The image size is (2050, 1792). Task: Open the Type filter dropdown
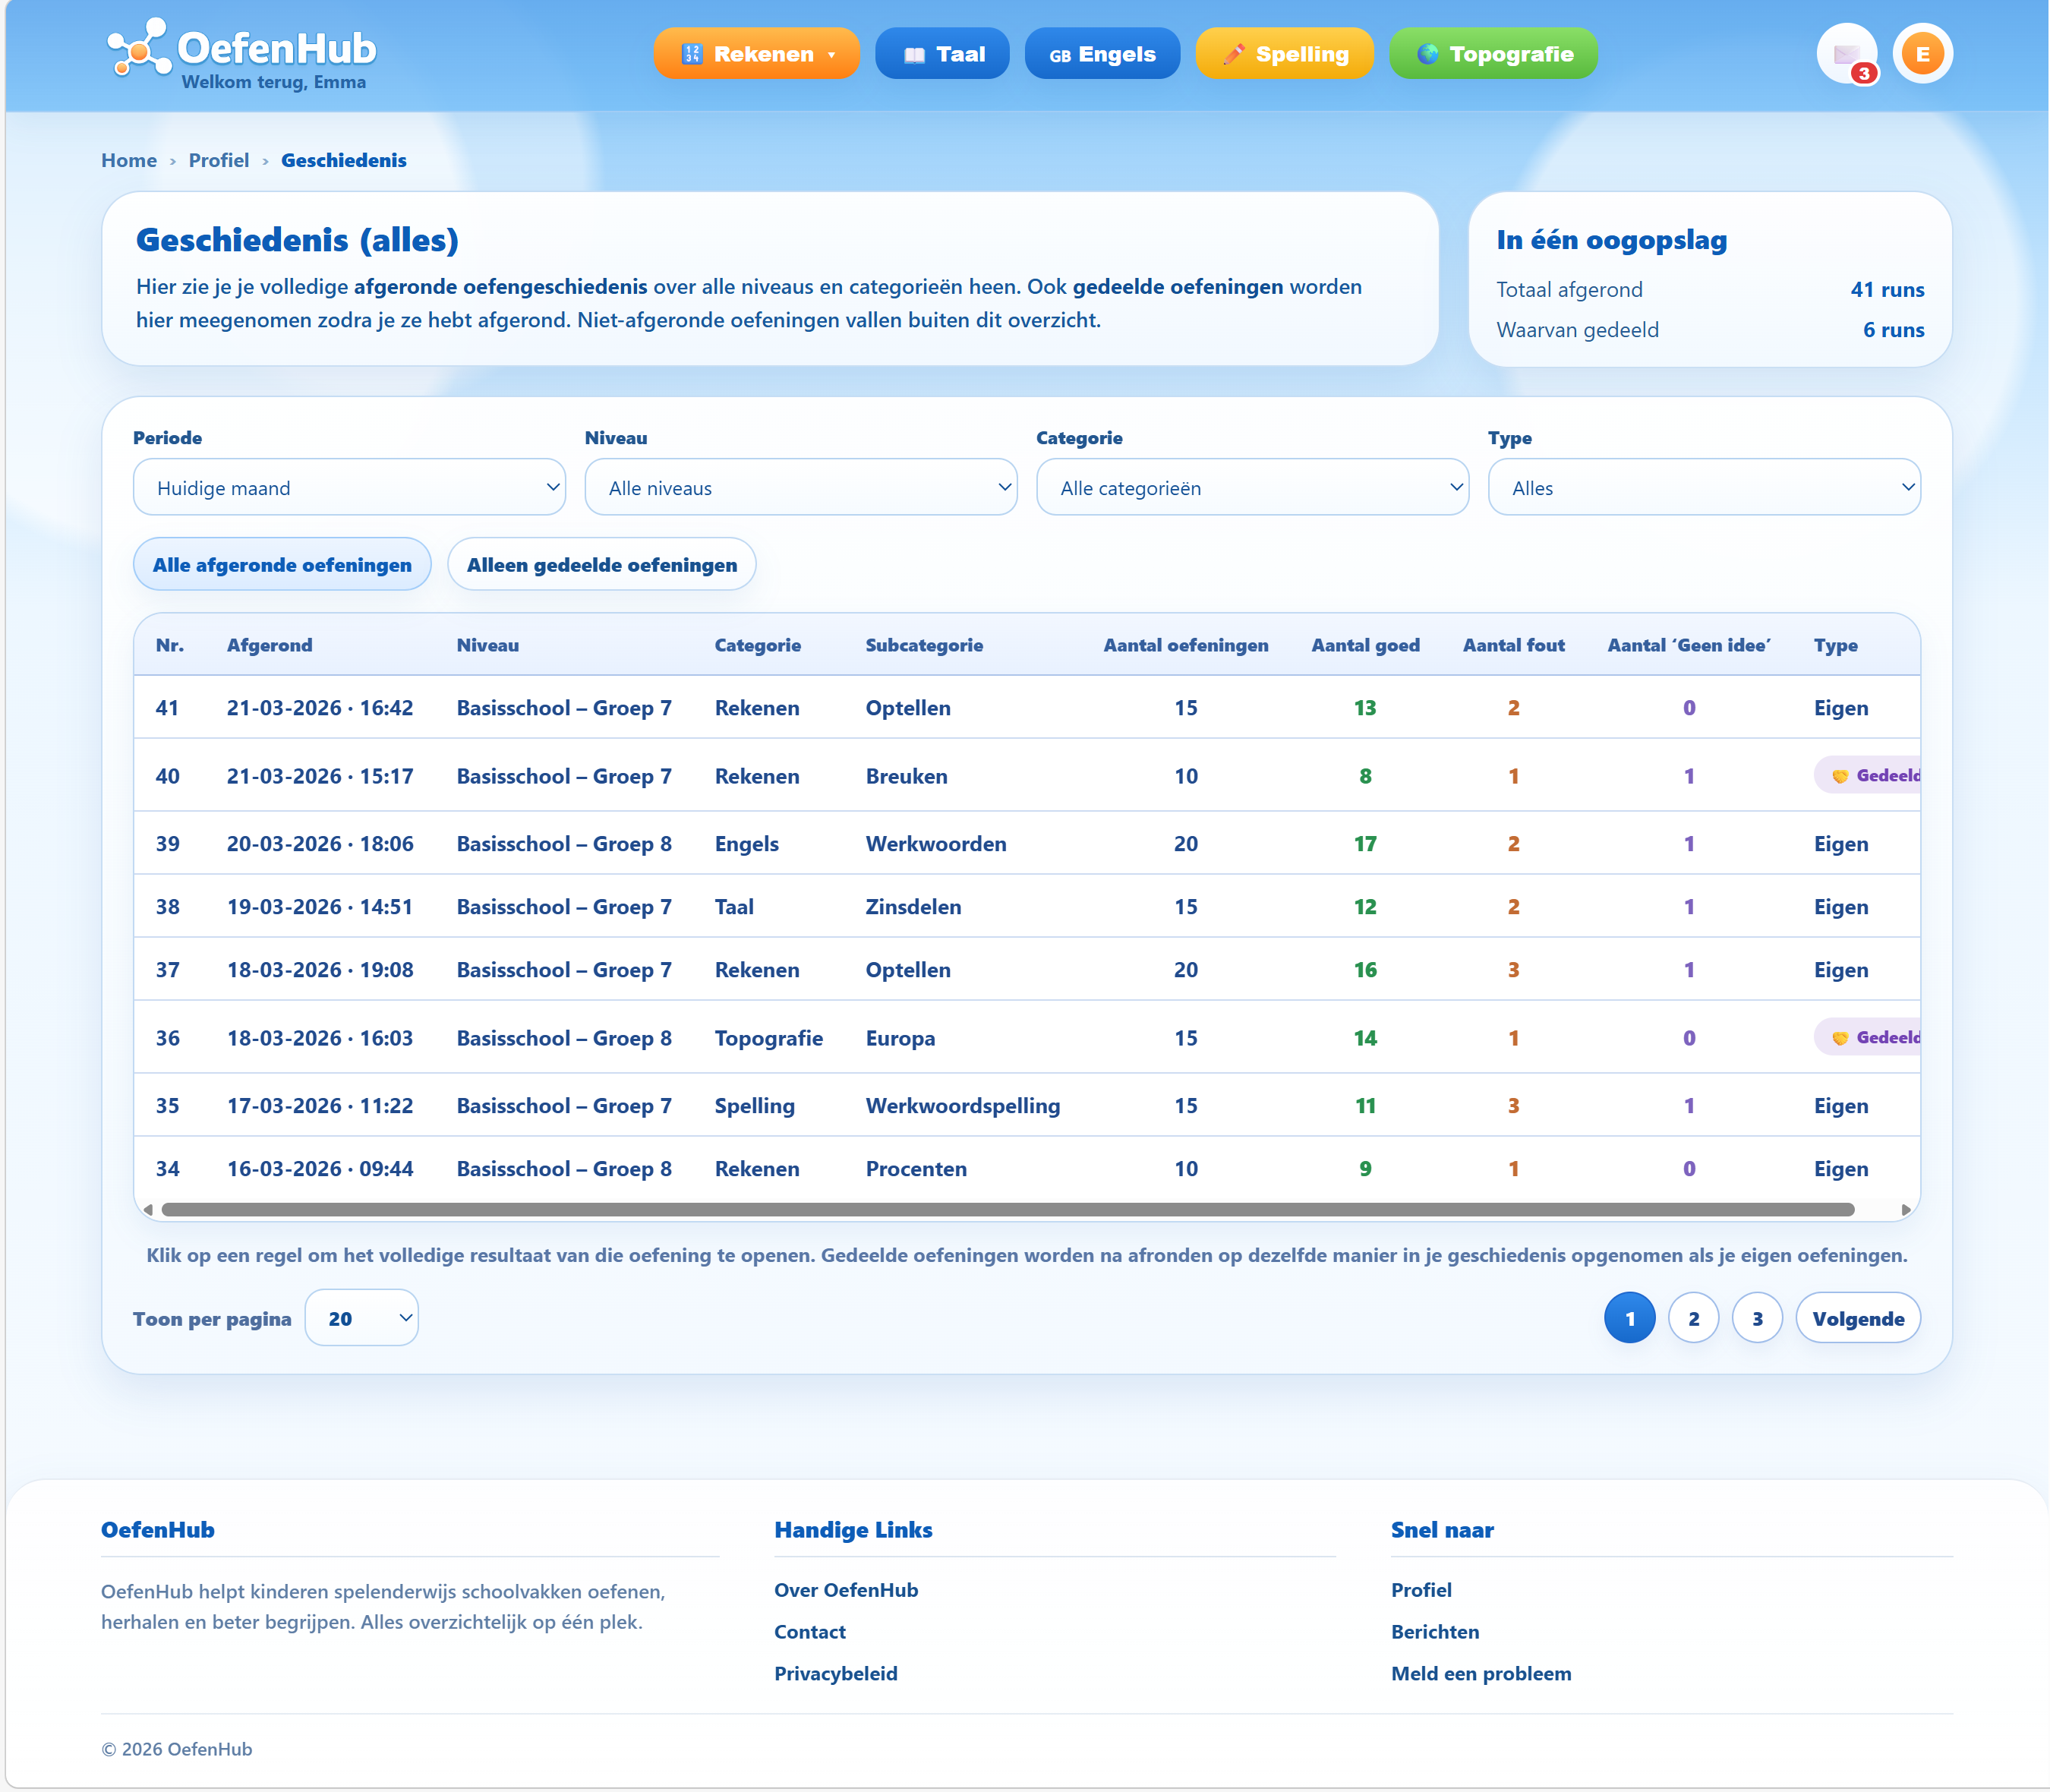(1704, 488)
